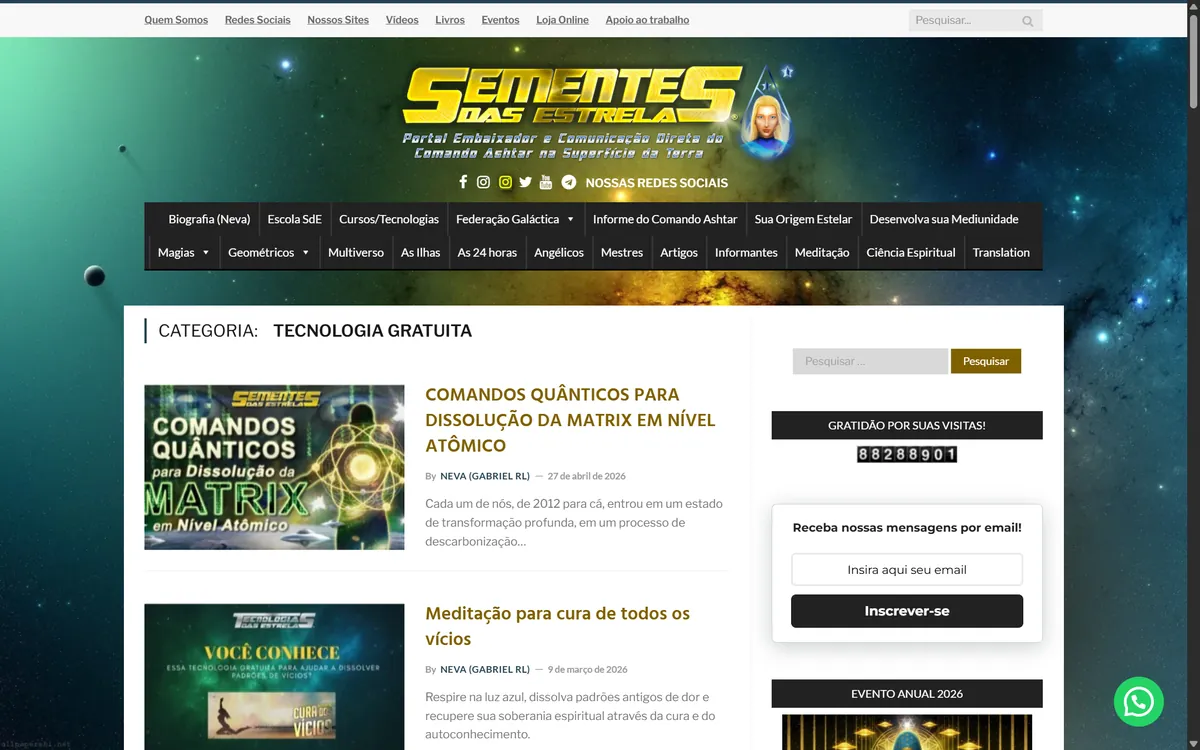Open the Escola SdE menu item

tap(295, 219)
